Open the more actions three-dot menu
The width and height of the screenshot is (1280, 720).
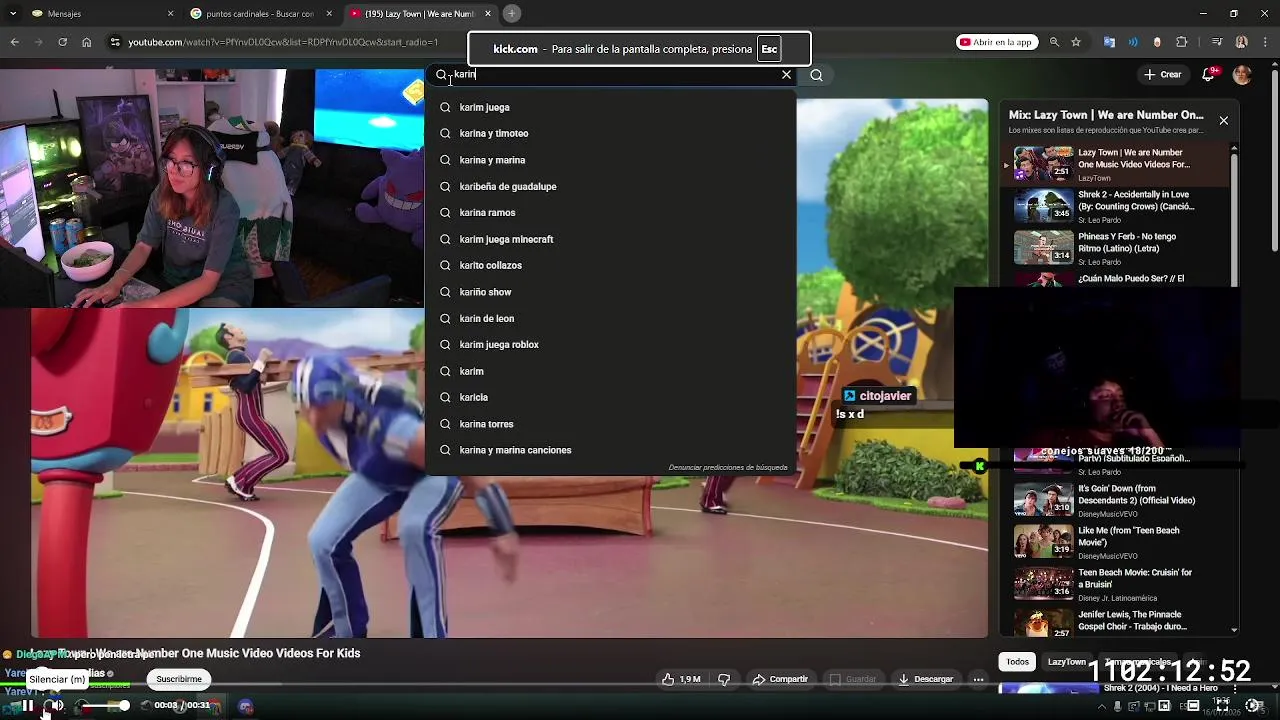(979, 679)
